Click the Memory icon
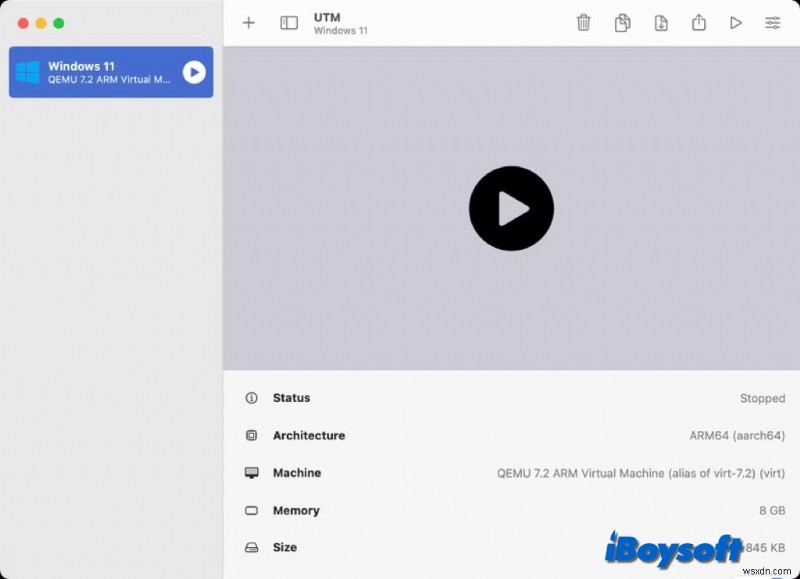 coord(251,510)
